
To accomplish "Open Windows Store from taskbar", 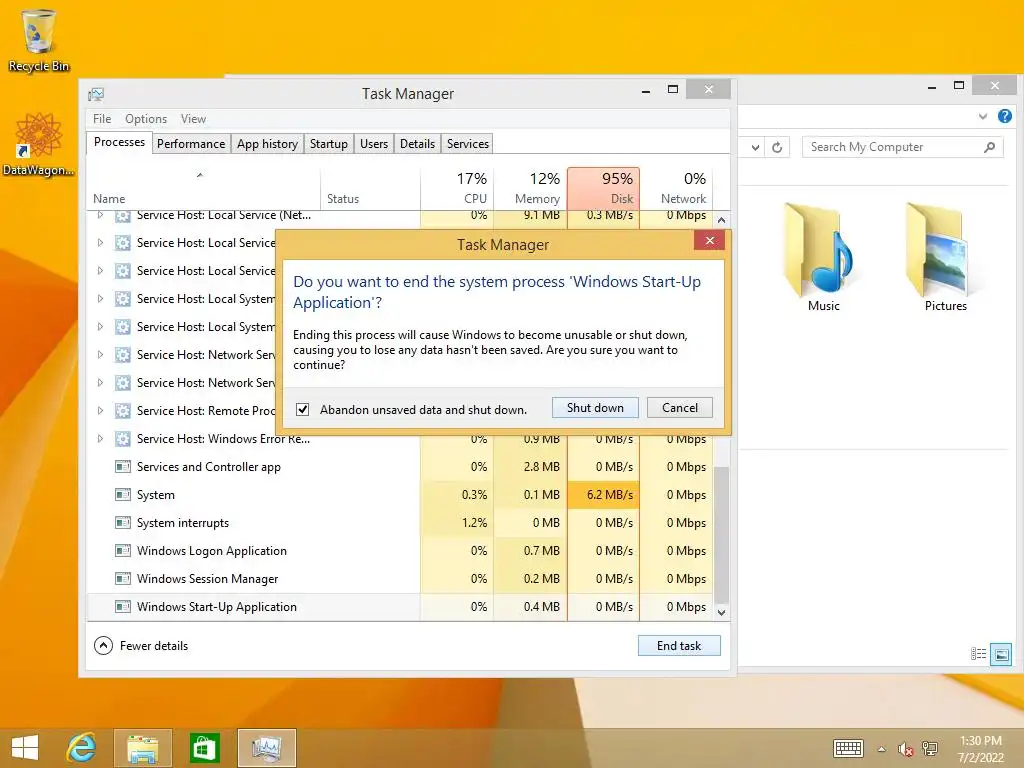I will (x=204, y=748).
